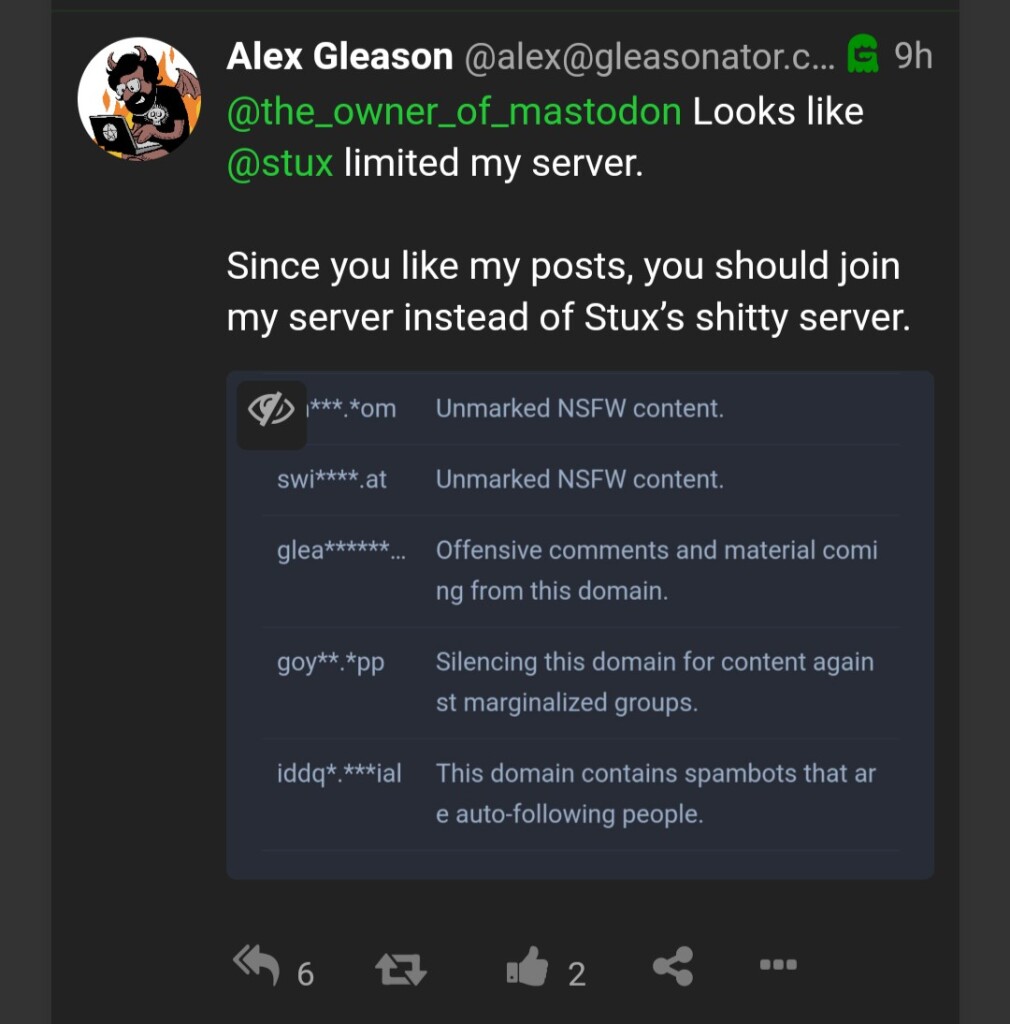
Task: Click the green ghost instance favicon
Action: 862,54
